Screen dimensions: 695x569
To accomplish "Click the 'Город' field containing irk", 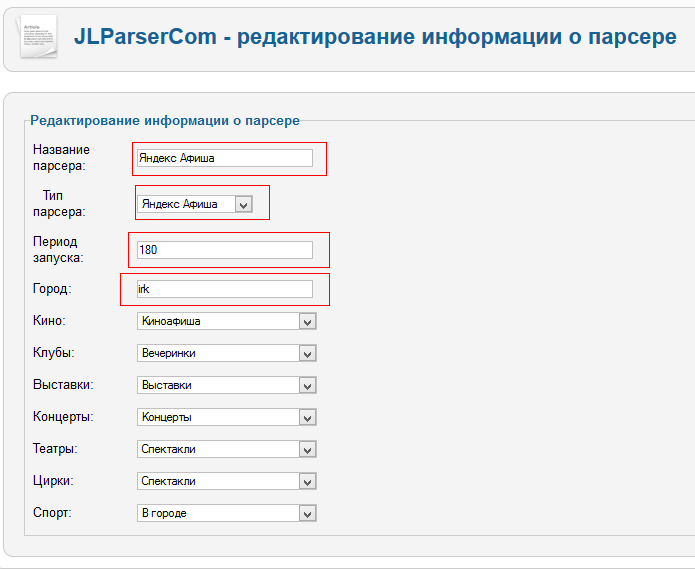I will [x=225, y=289].
